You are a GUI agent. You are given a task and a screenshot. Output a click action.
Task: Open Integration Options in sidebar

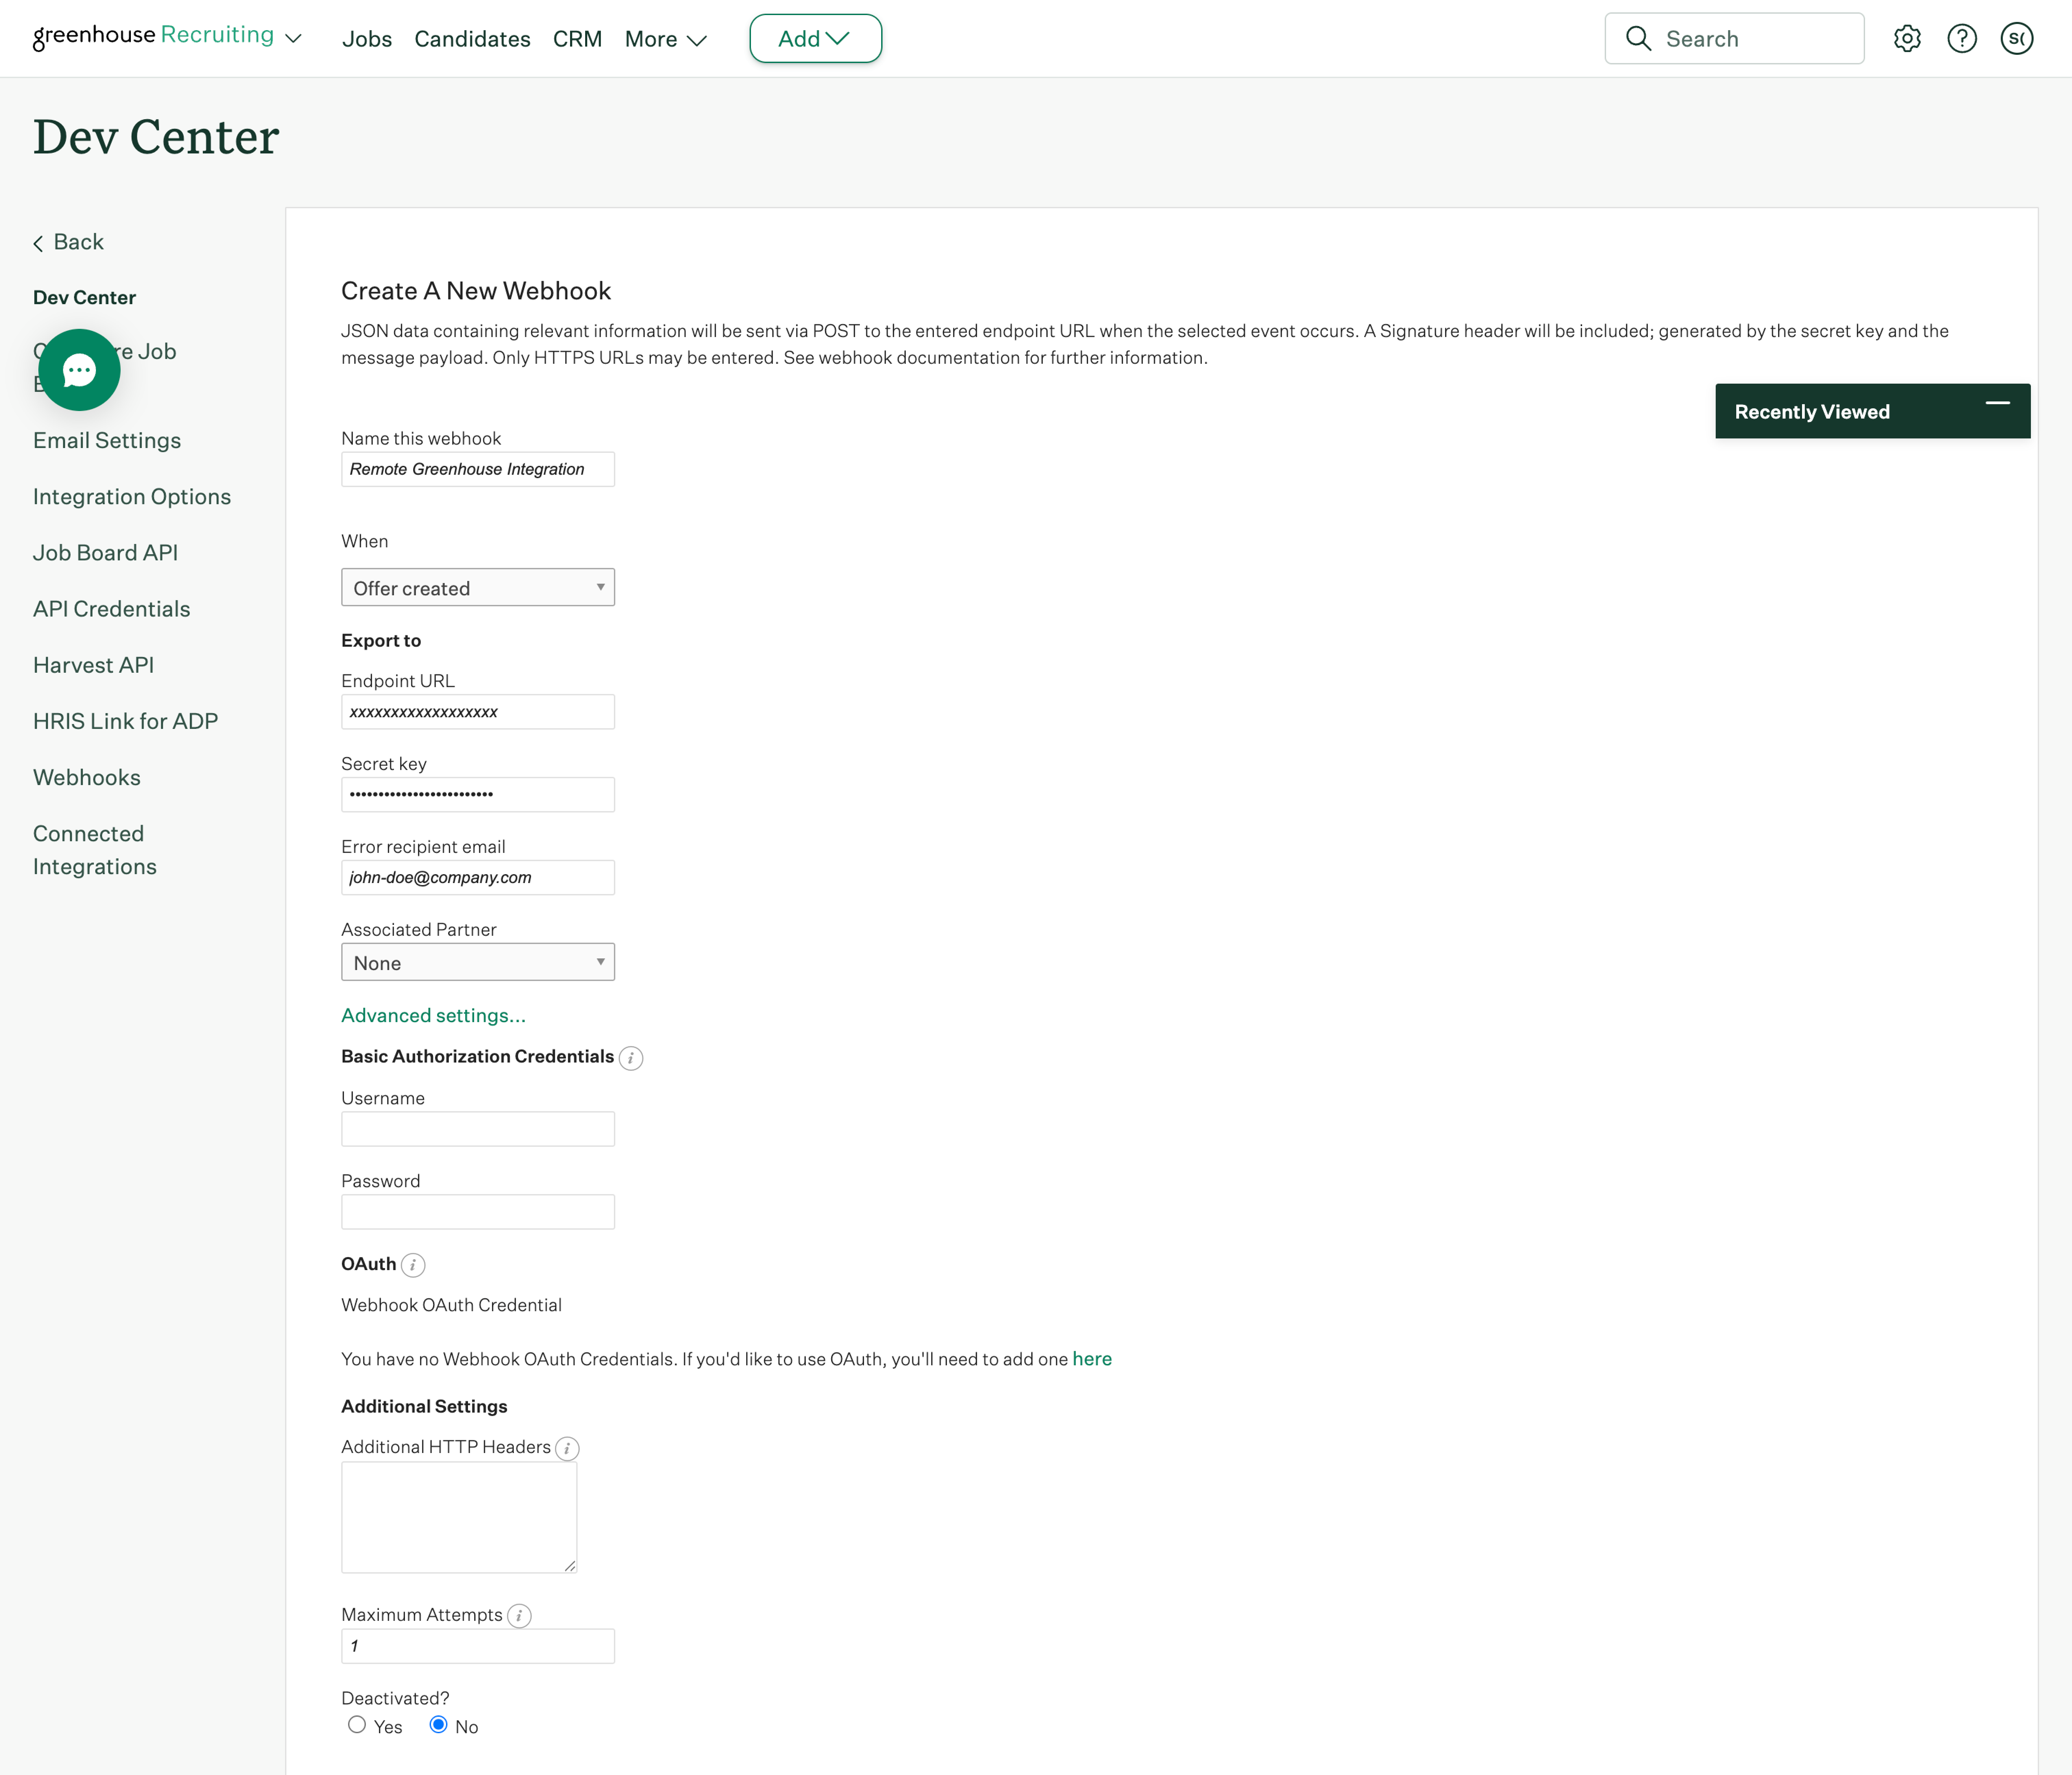[x=132, y=497]
